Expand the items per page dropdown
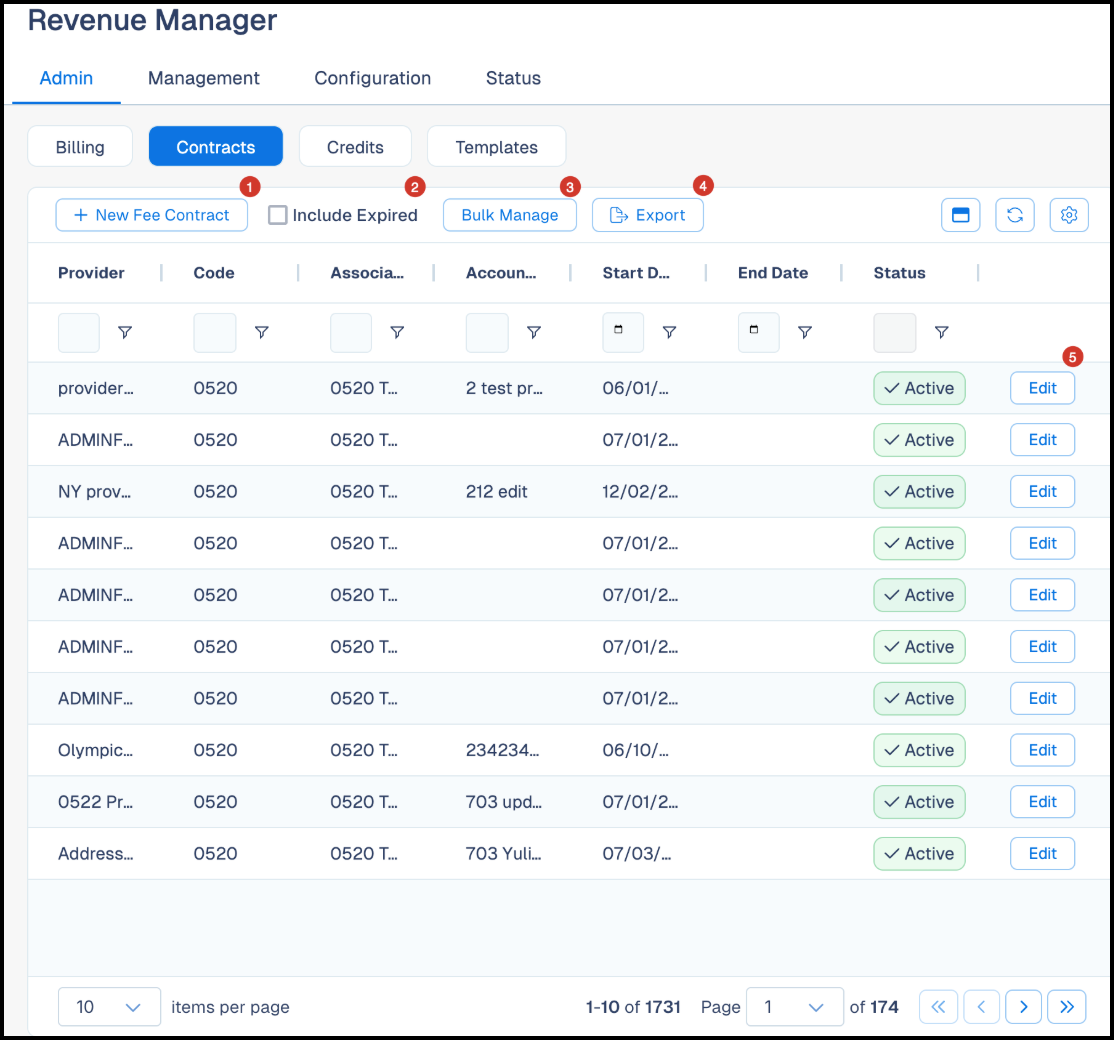Viewport: 1114px width, 1040px height. point(109,1007)
